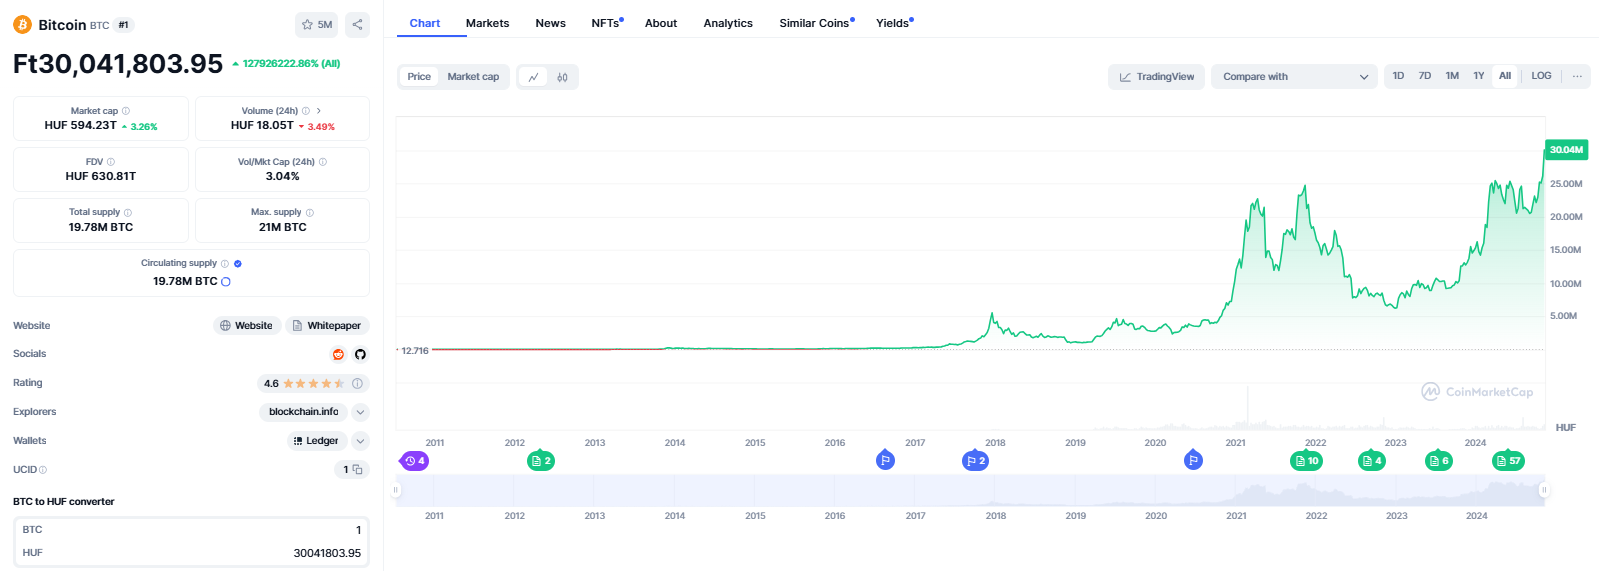Viewport: 1599px width, 571px height.
Task: Grab the left range slider handle
Action: click(397, 490)
